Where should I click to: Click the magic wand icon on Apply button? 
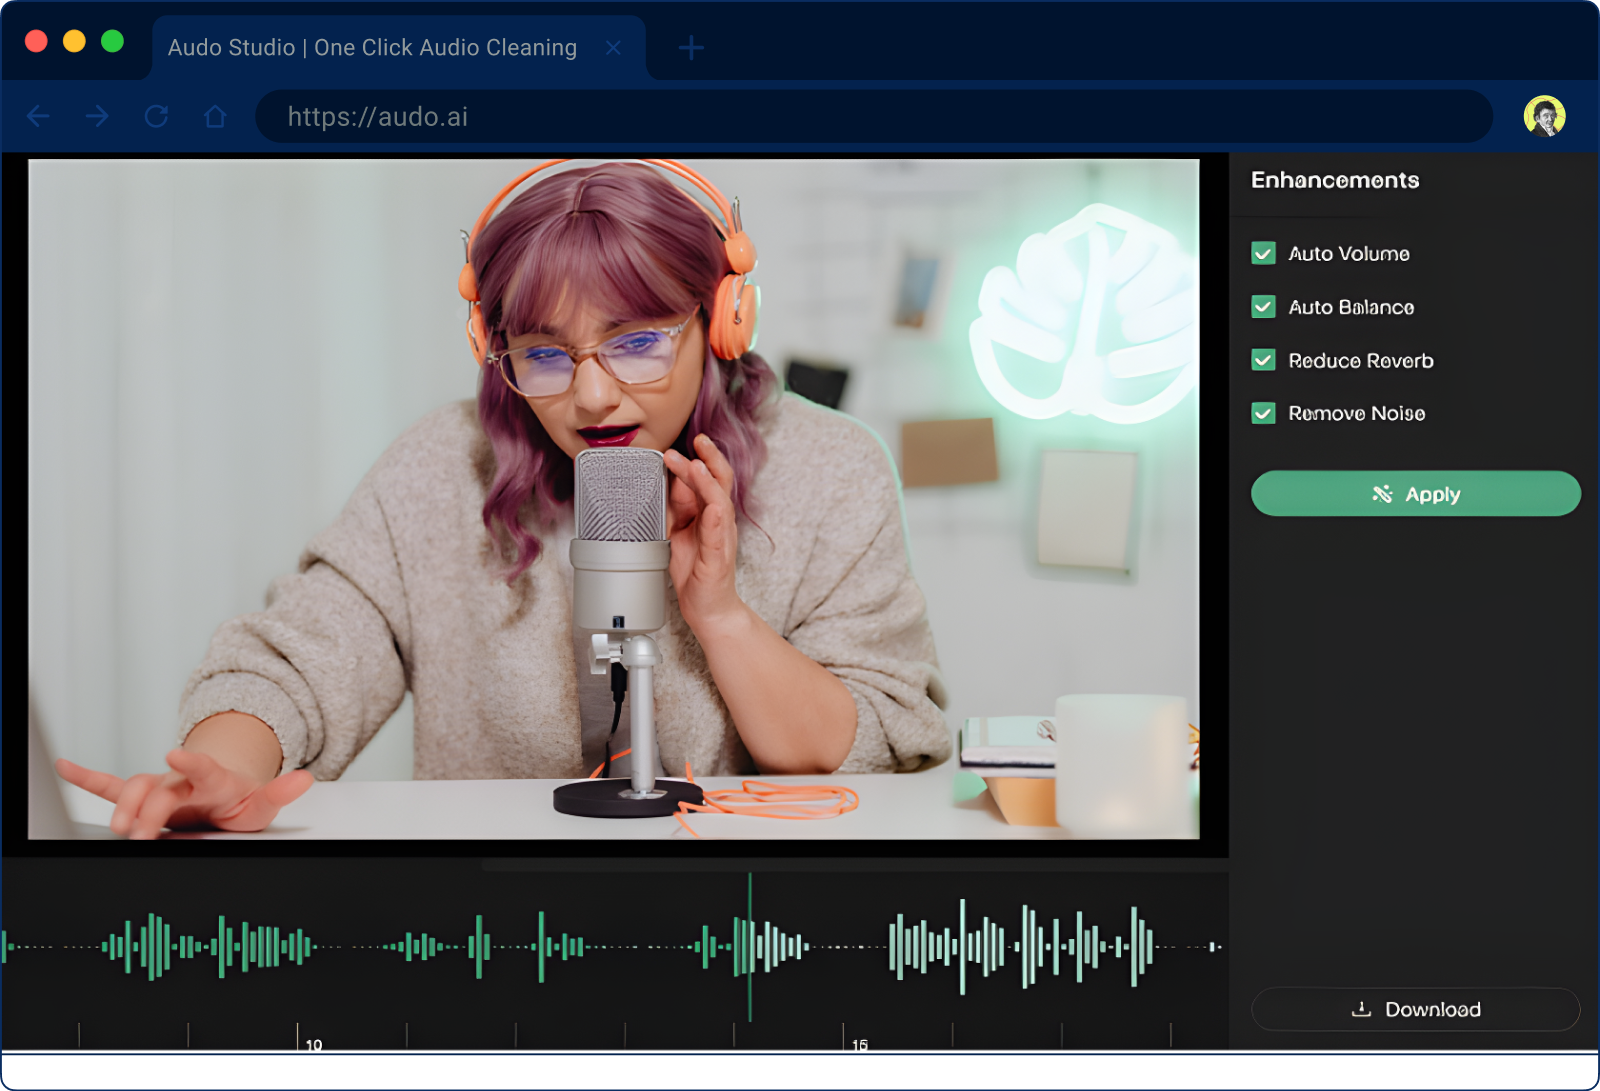click(1383, 493)
